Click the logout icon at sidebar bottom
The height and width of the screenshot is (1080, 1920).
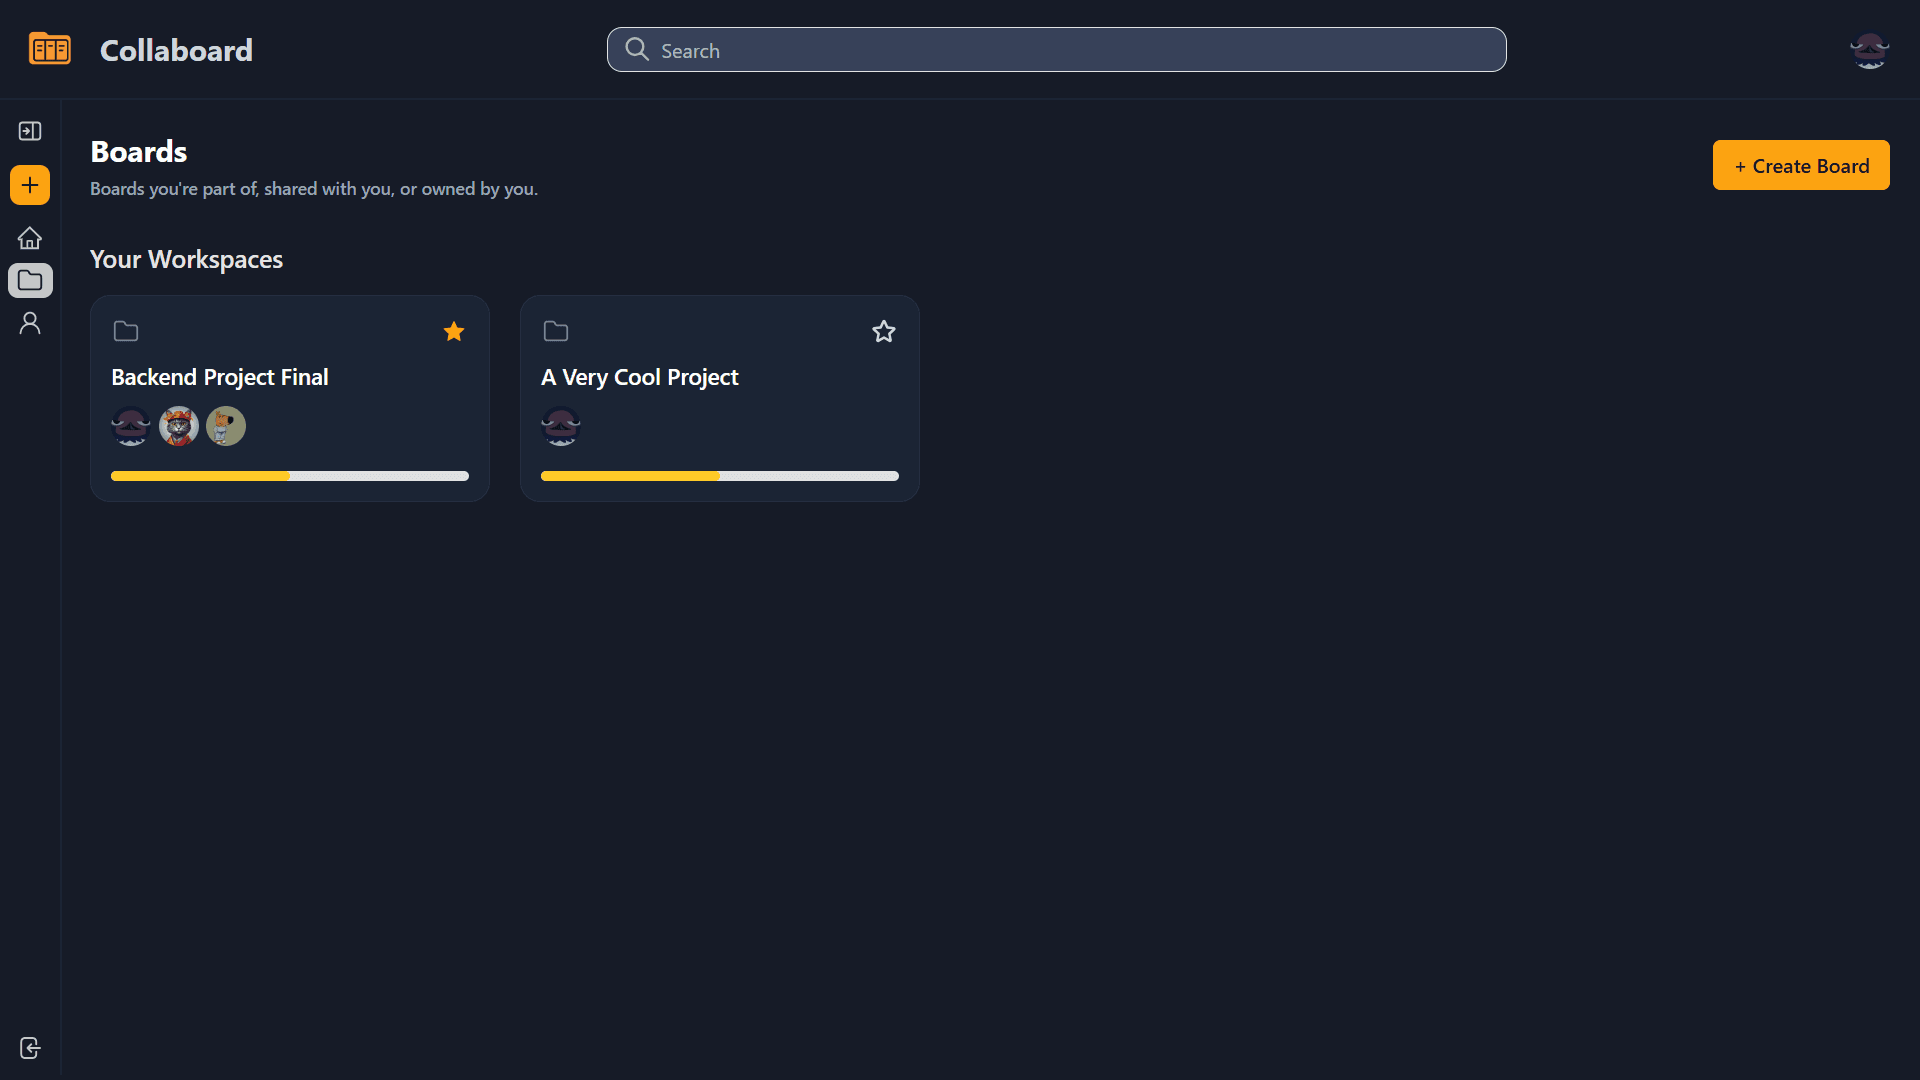pos(30,1048)
